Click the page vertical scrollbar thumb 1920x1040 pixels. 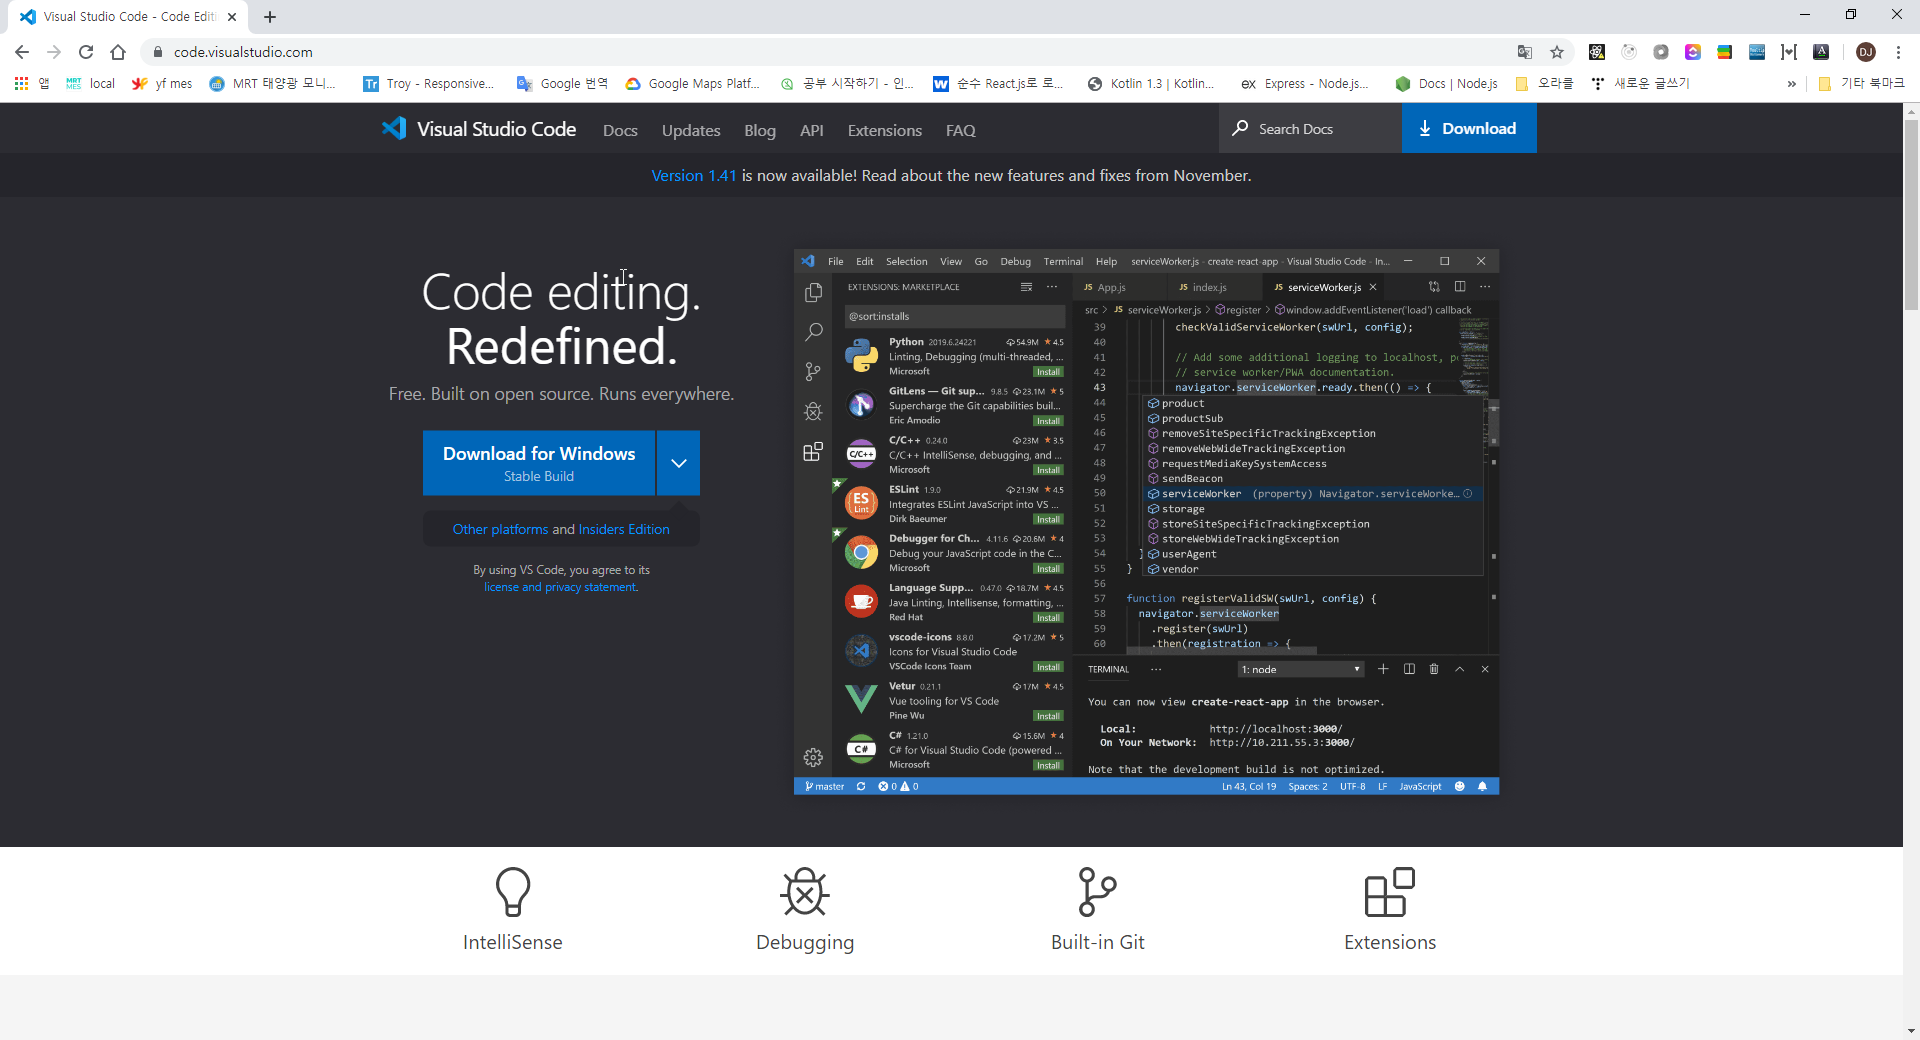click(1911, 215)
